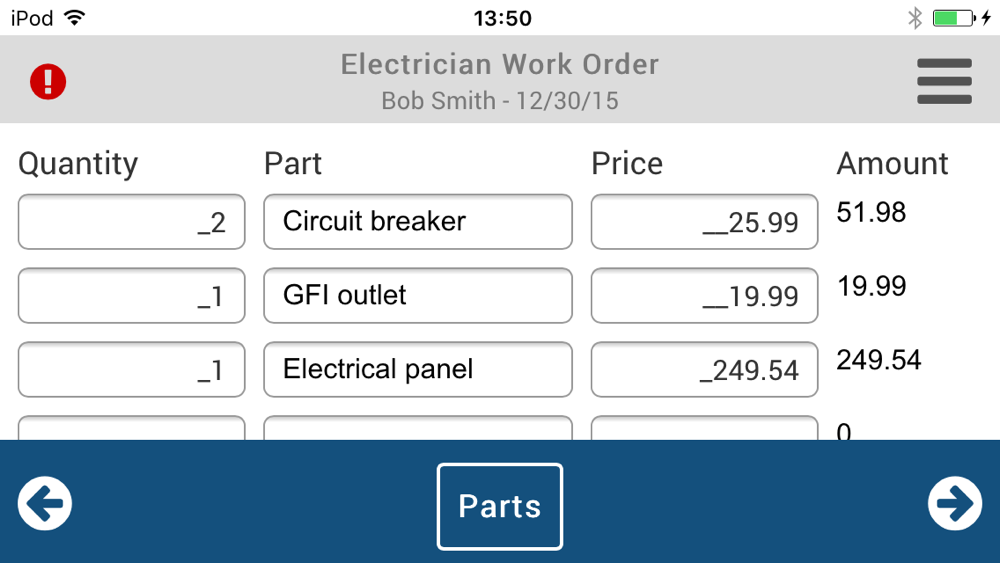Edit quantity field for Circuit breaker
Image resolution: width=1000 pixels, height=563 pixels.
pos(131,222)
